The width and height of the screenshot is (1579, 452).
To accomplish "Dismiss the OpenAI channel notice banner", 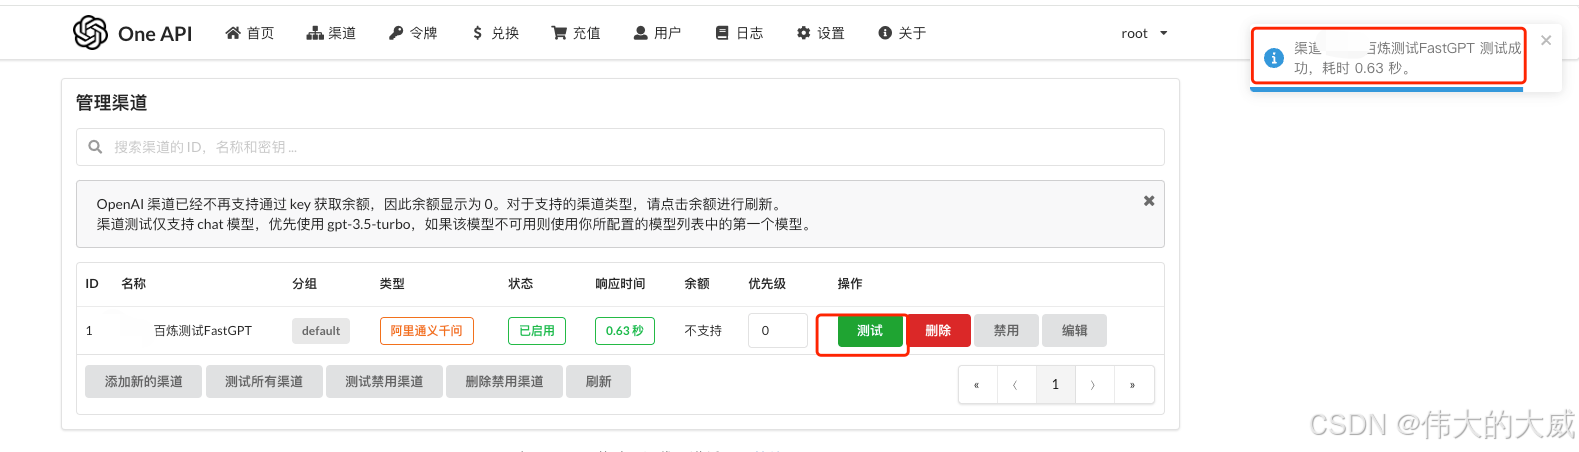I will [1149, 201].
